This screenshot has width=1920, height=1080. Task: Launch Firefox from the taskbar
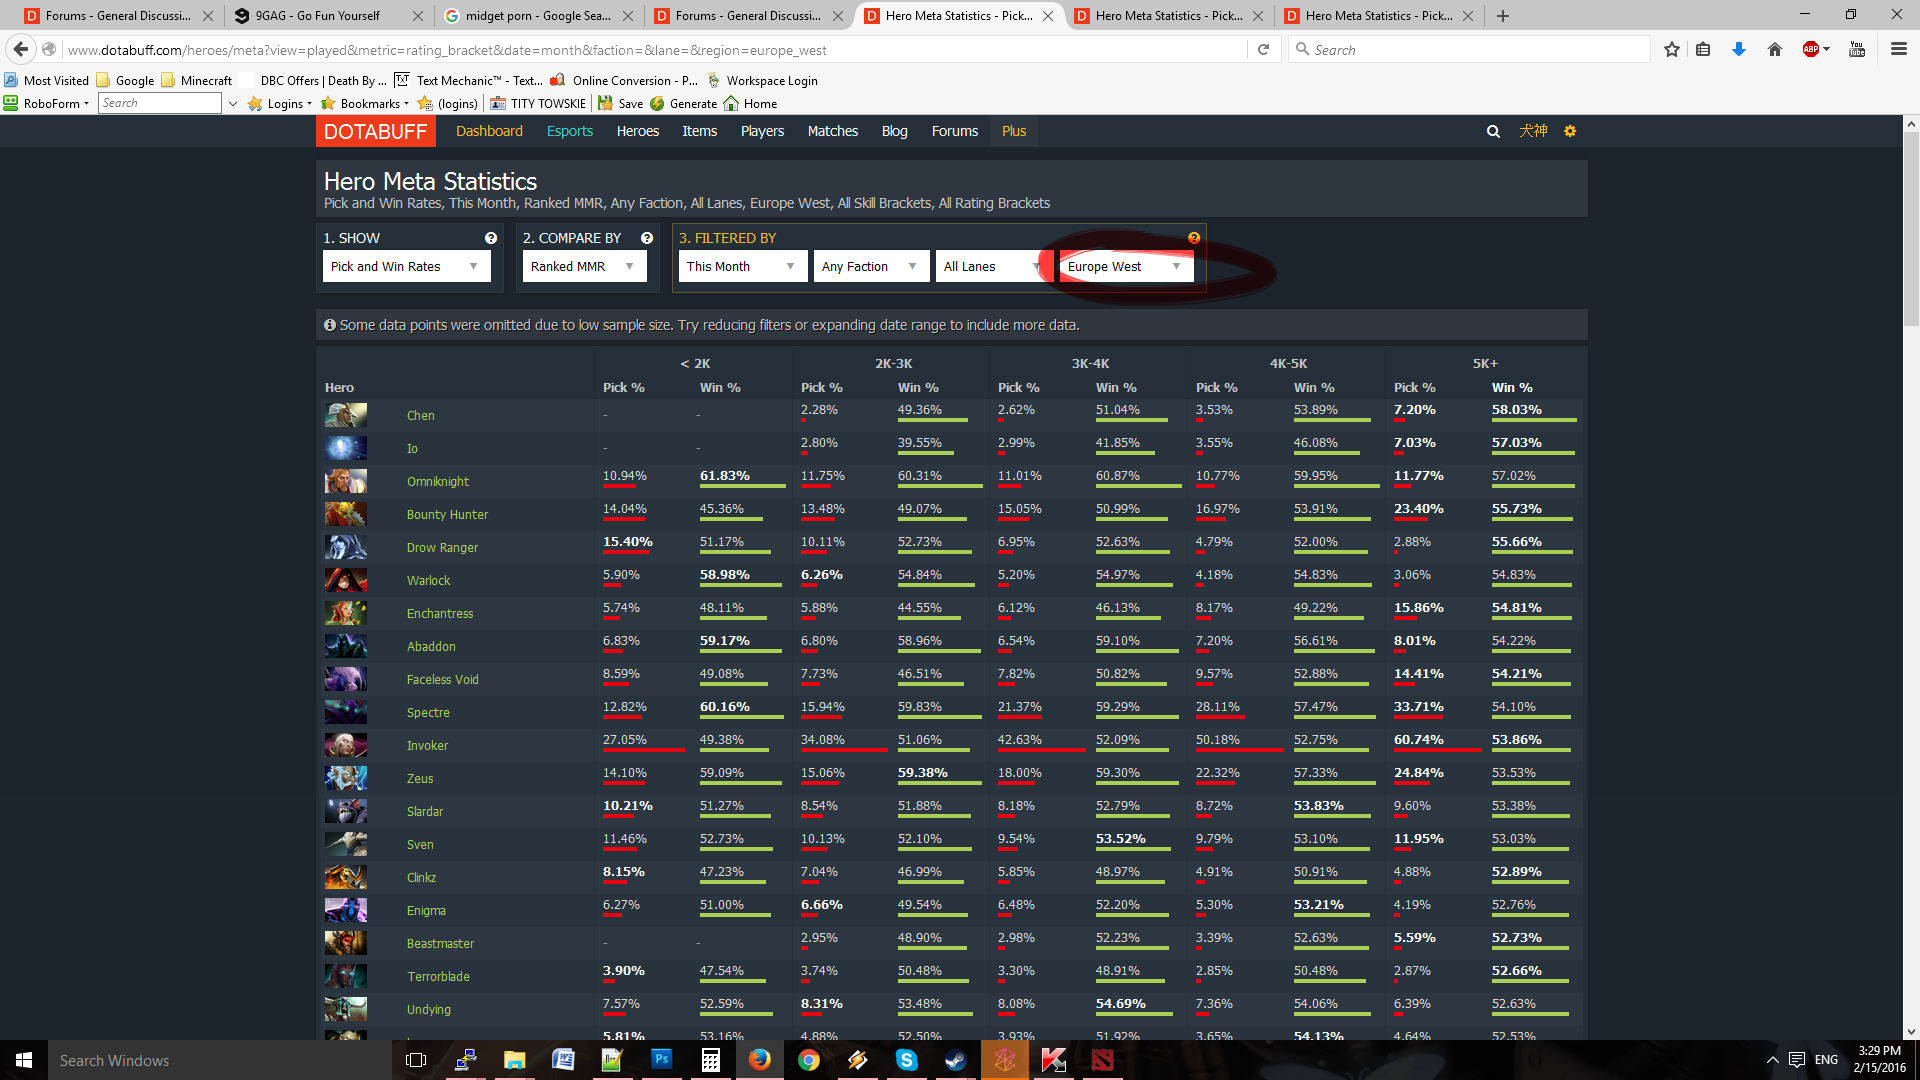[x=760, y=1060]
